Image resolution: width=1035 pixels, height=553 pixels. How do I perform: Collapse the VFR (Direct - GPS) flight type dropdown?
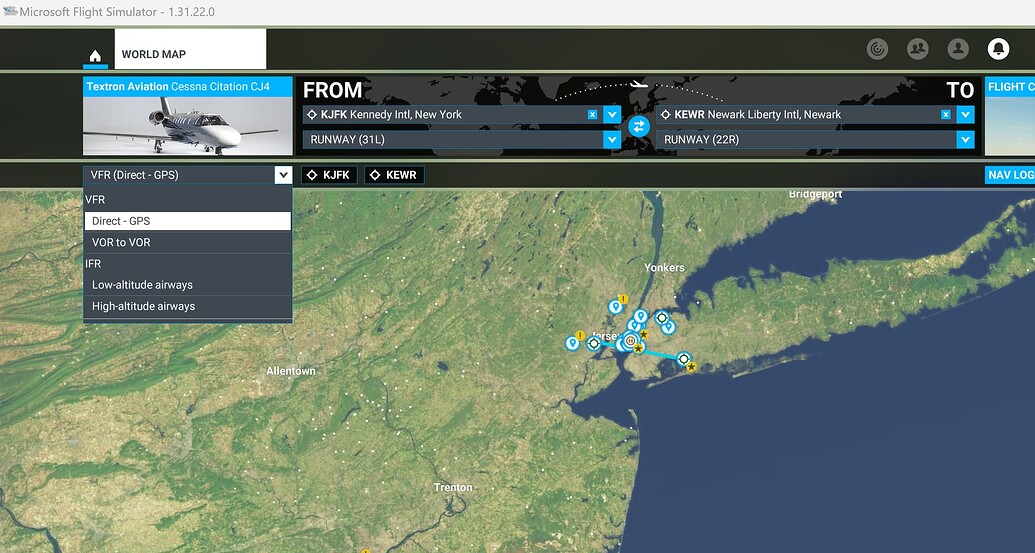pyautogui.click(x=283, y=175)
